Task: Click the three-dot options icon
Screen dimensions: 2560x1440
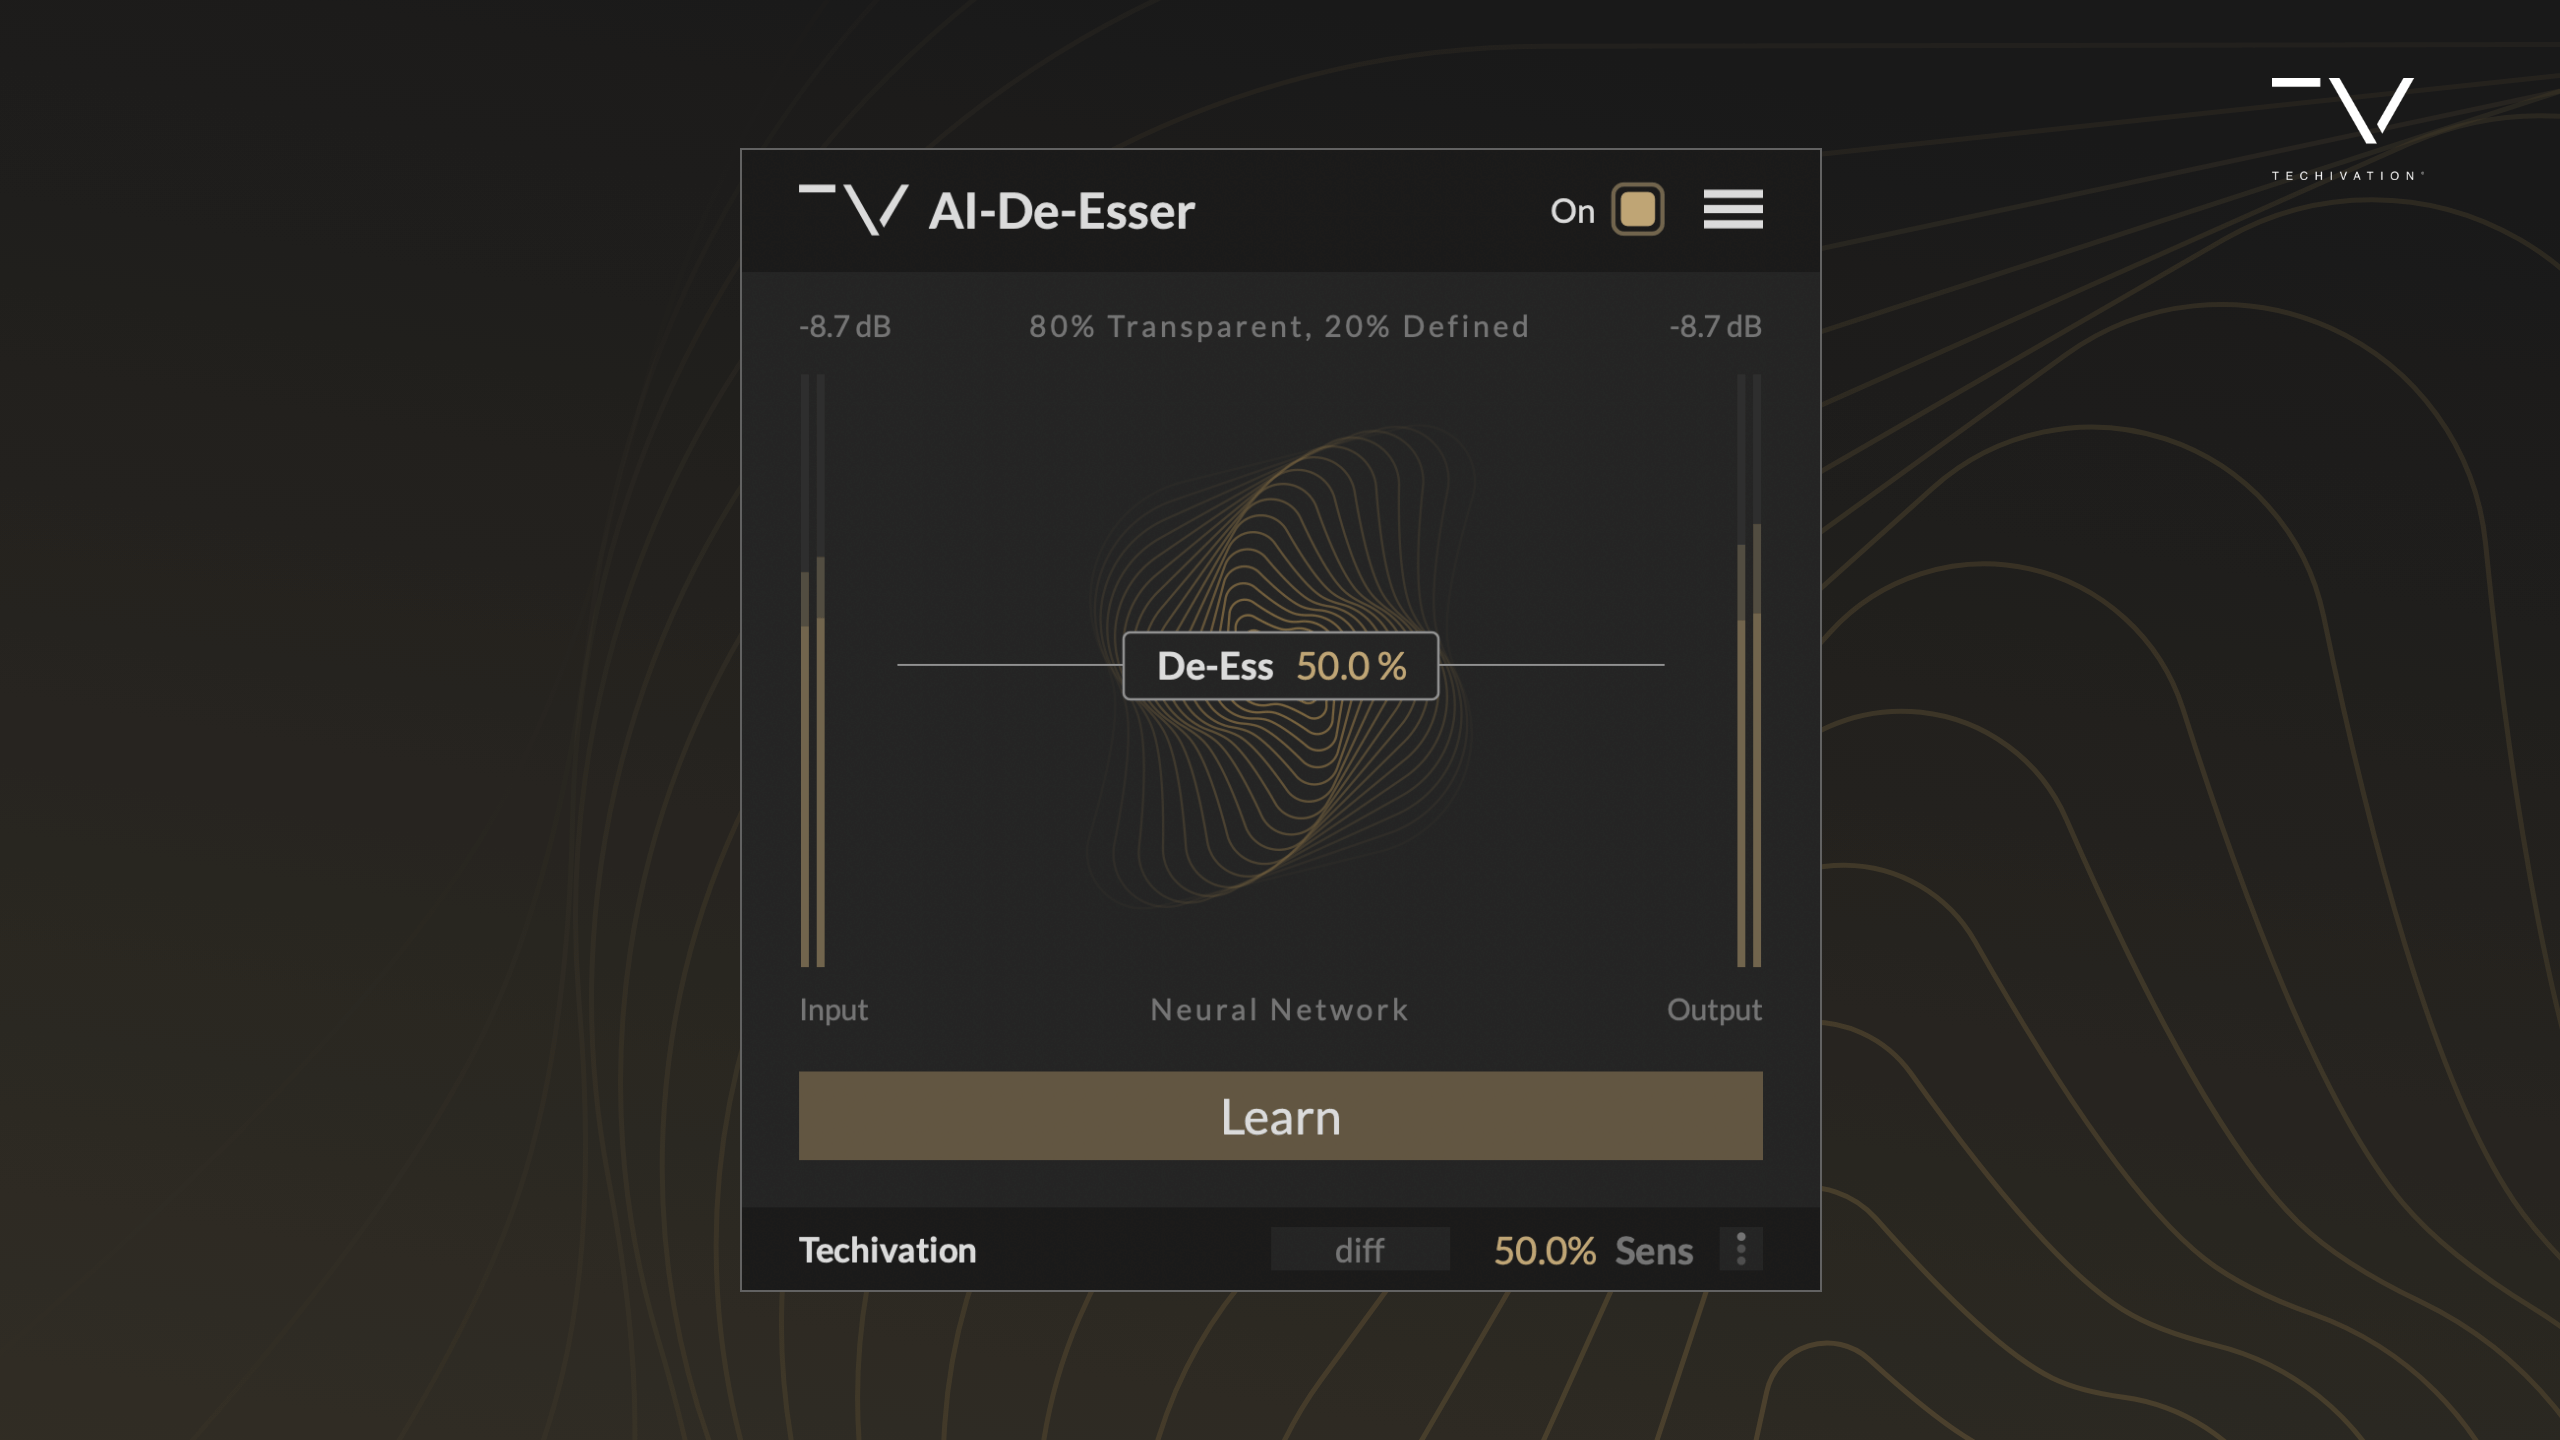Action: point(1741,1250)
